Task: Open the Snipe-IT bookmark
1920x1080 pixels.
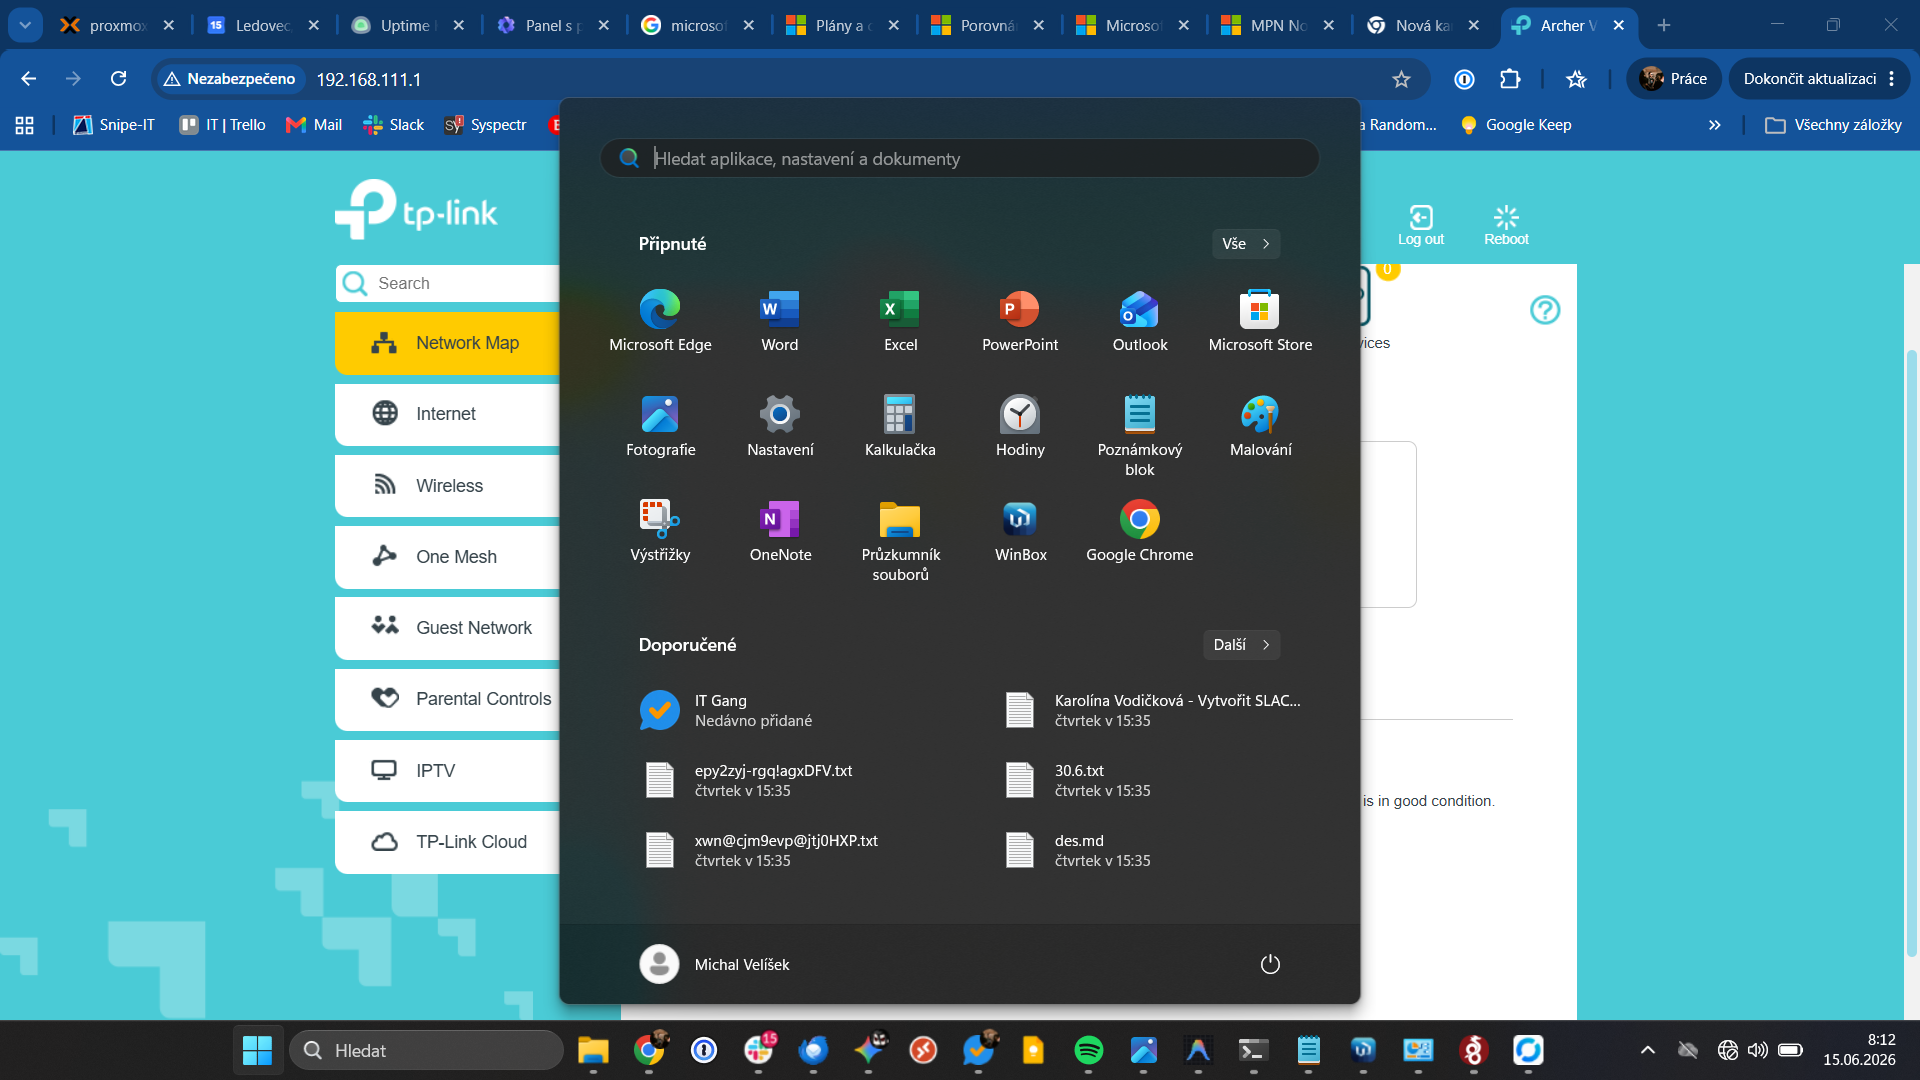Action: click(x=114, y=125)
